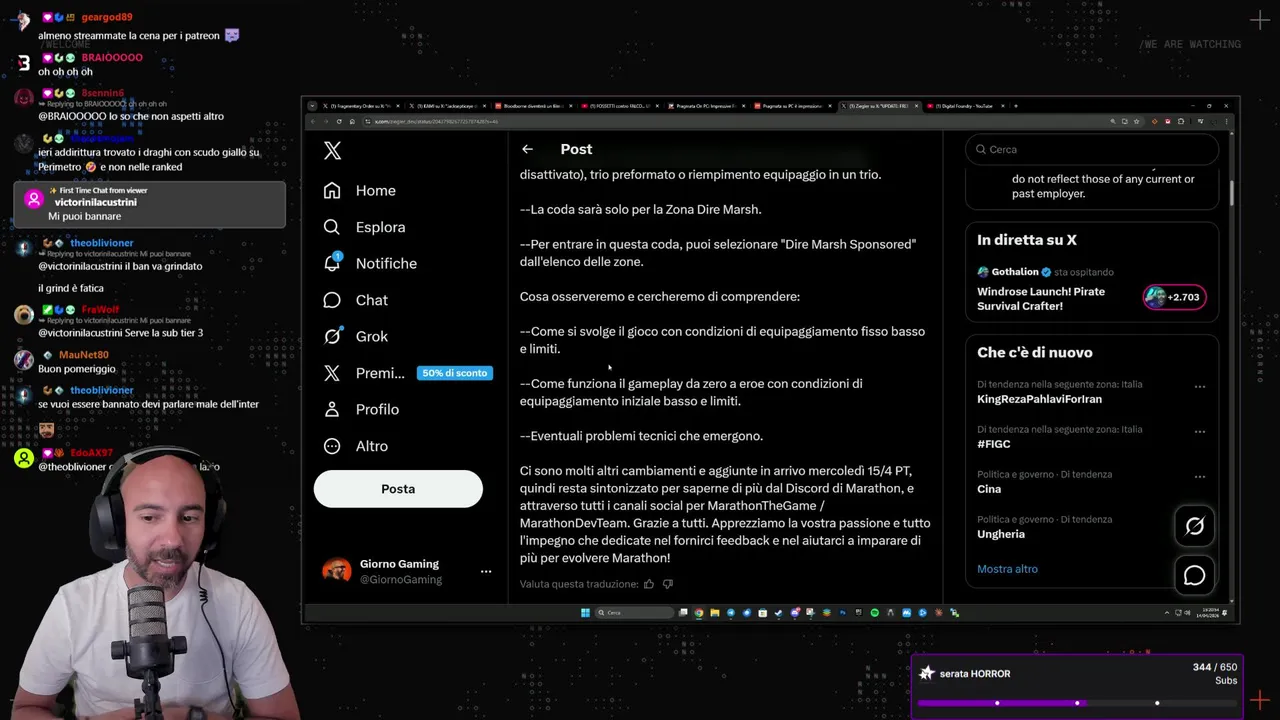Image resolution: width=1280 pixels, height=720 pixels.
Task: Rate translation with thumbs down
Action: [x=668, y=584]
